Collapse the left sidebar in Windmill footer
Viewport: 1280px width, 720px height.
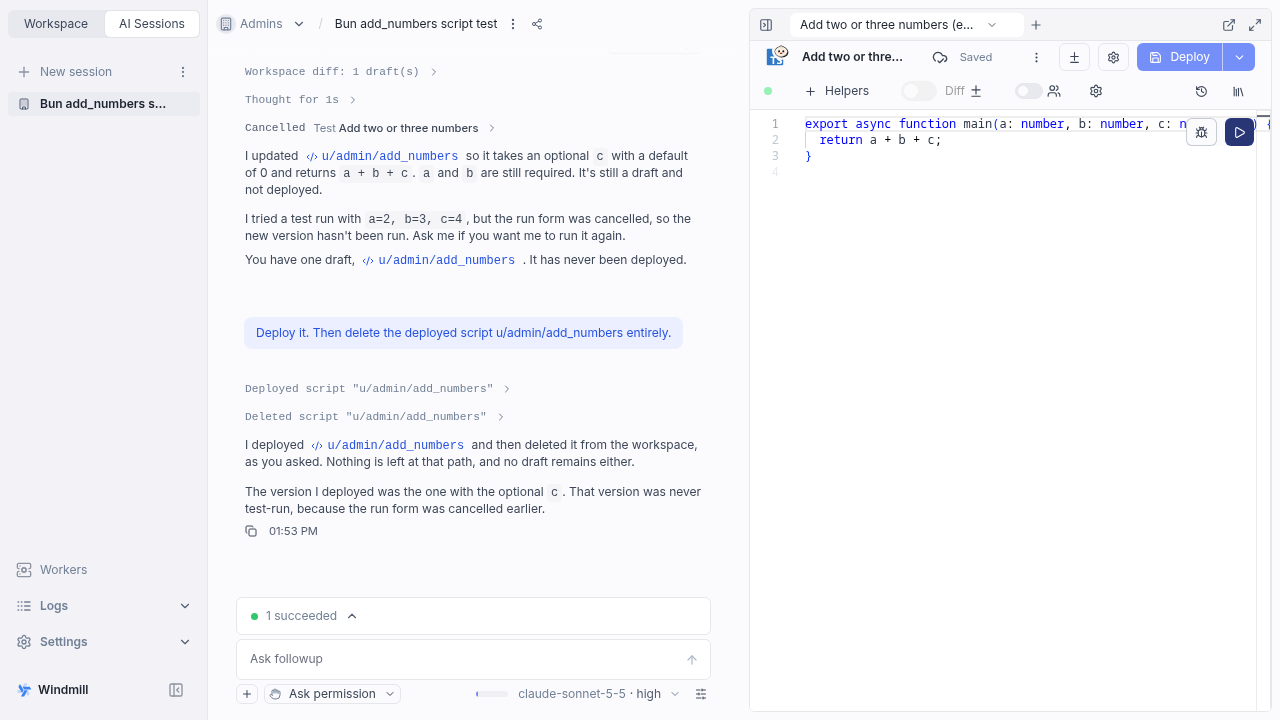[176, 690]
